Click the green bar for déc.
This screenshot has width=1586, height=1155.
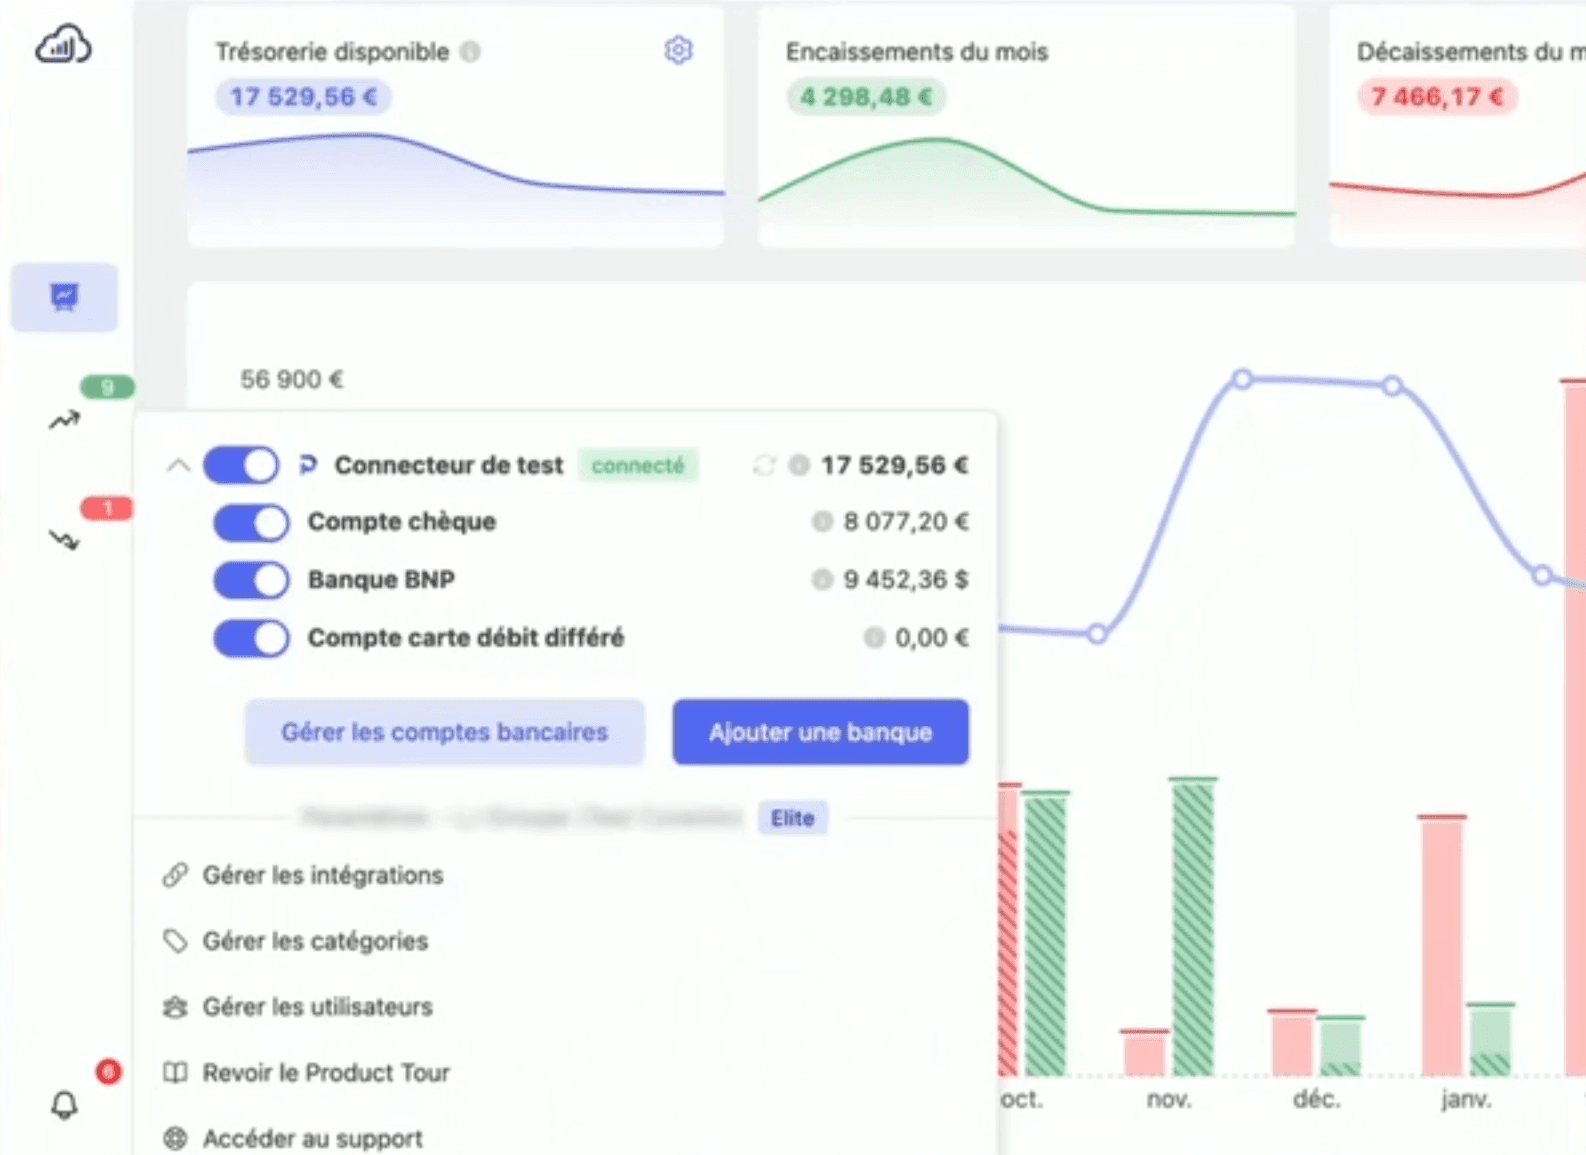pyautogui.click(x=1340, y=1047)
